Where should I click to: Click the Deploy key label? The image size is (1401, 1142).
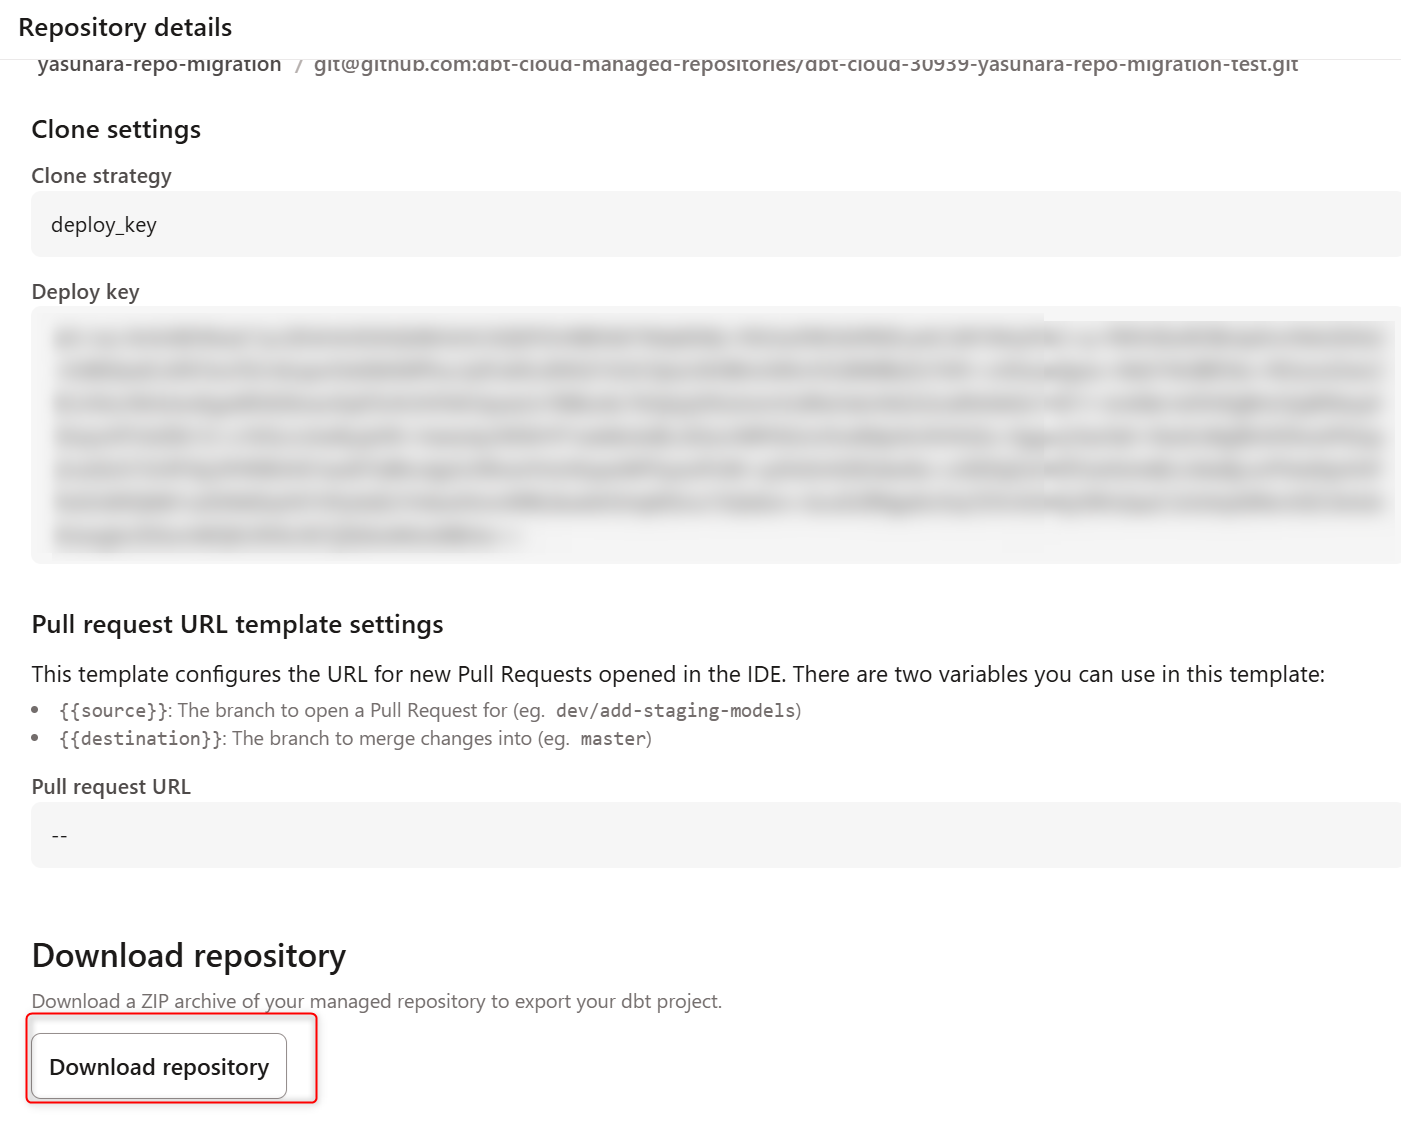pos(85,292)
